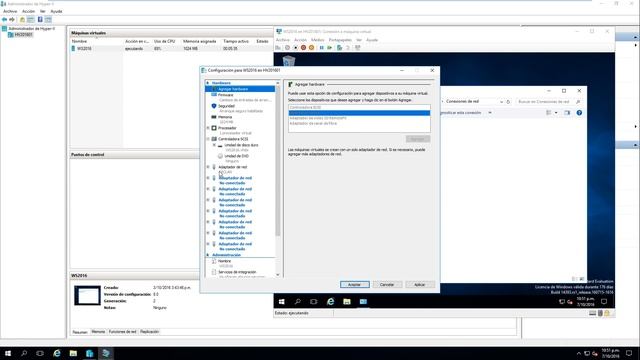The image size is (640, 360).
Task: Expand the non-bold Adaptador de red node
Action: tap(208, 167)
